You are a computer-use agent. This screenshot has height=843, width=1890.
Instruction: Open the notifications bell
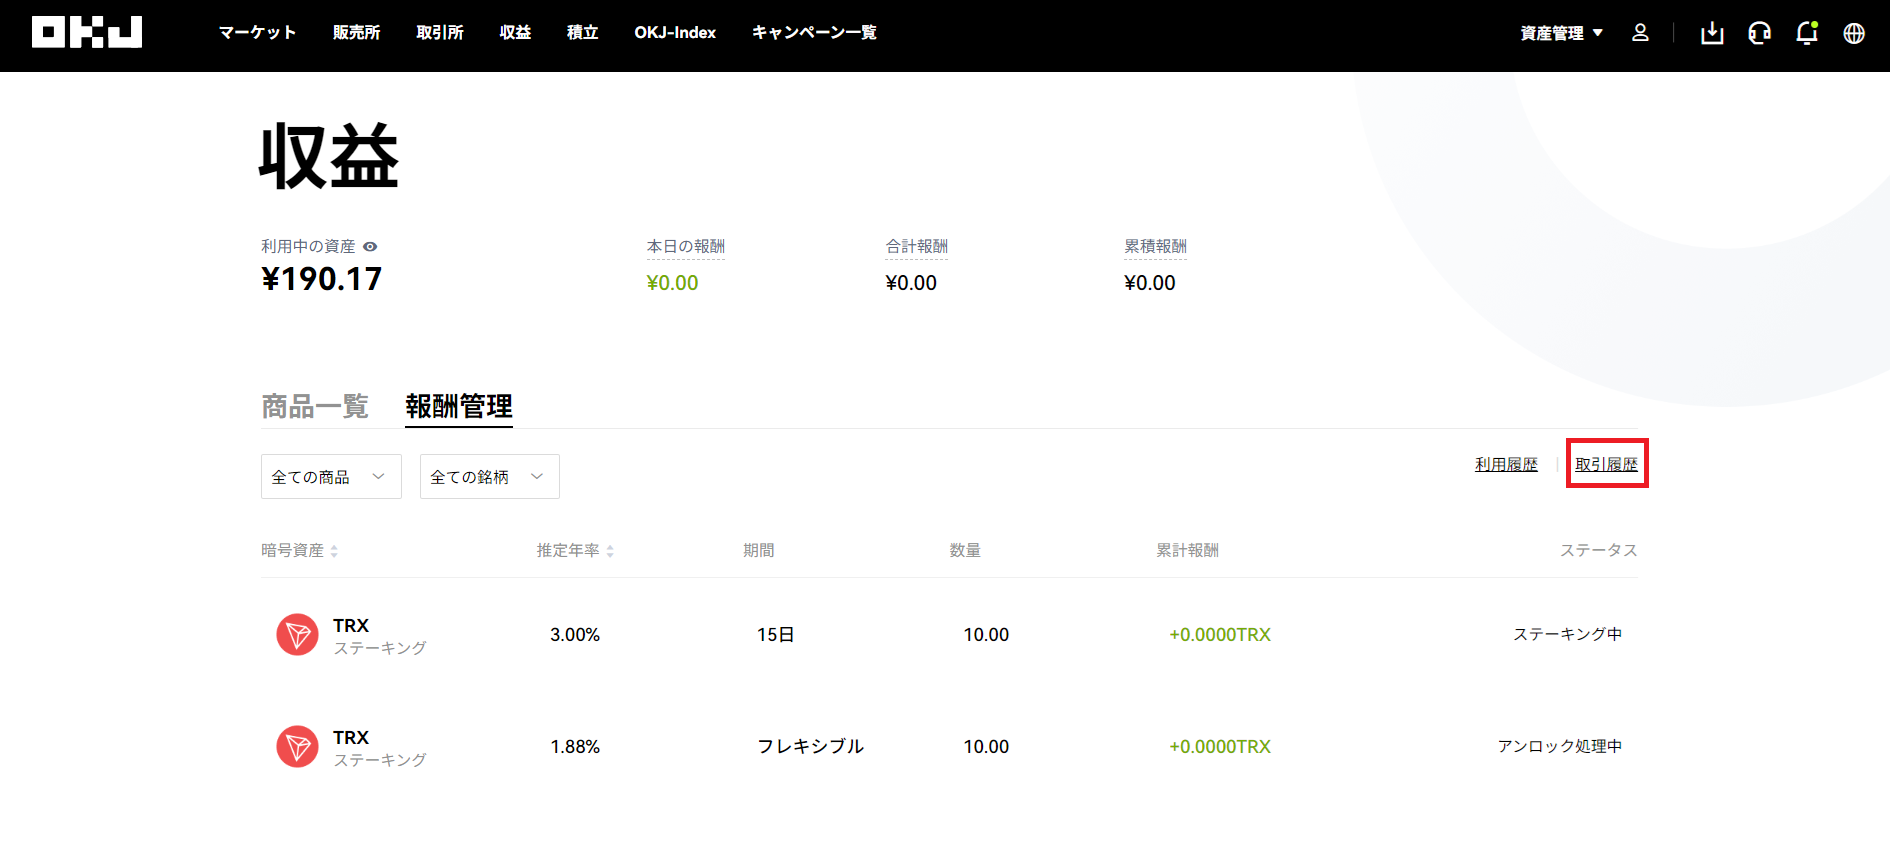pos(1806,33)
